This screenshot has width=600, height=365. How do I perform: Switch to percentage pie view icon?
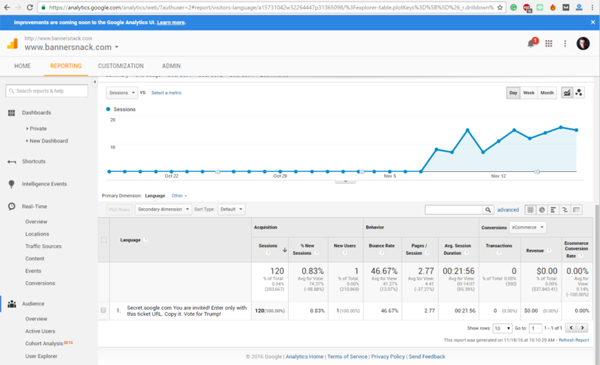pos(542,210)
